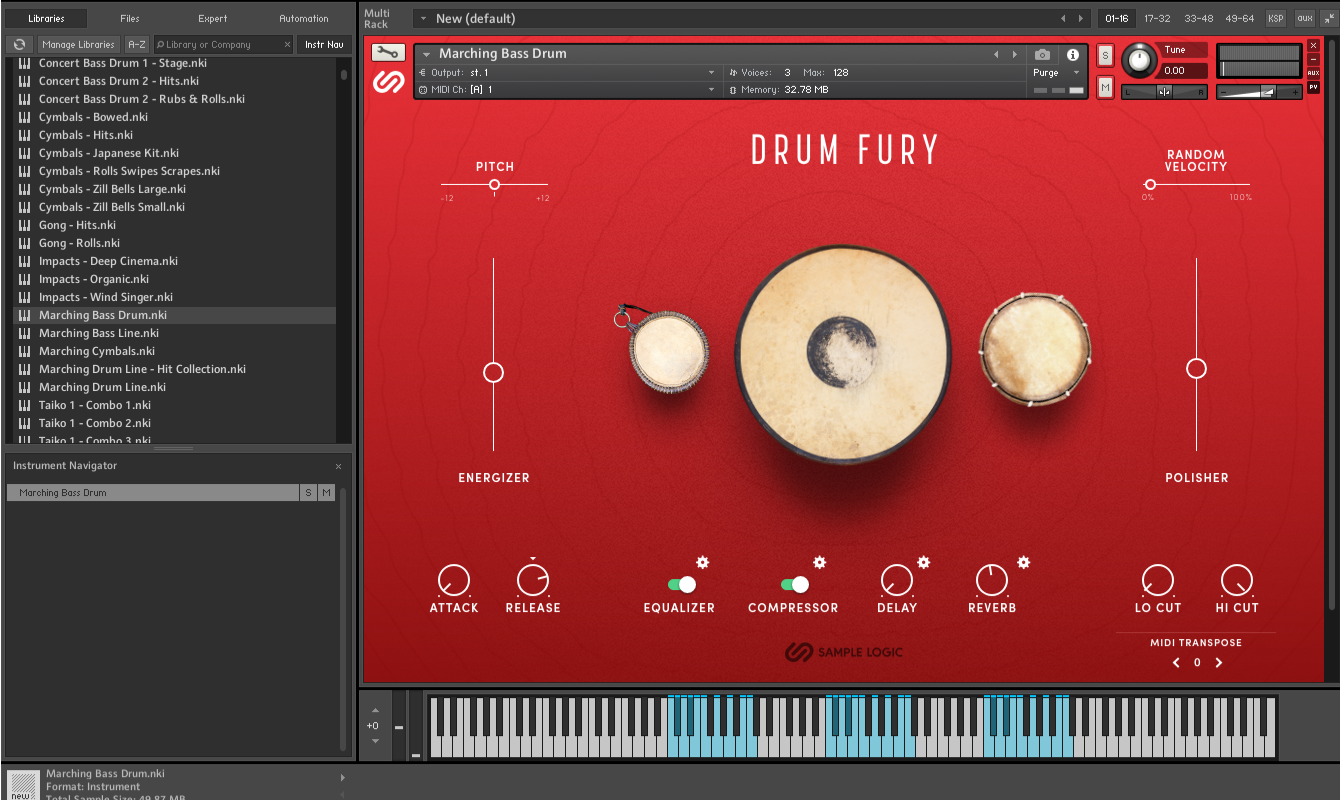Click the Energizer vertical slider handle
This screenshot has height=800, width=1340.
coord(493,372)
